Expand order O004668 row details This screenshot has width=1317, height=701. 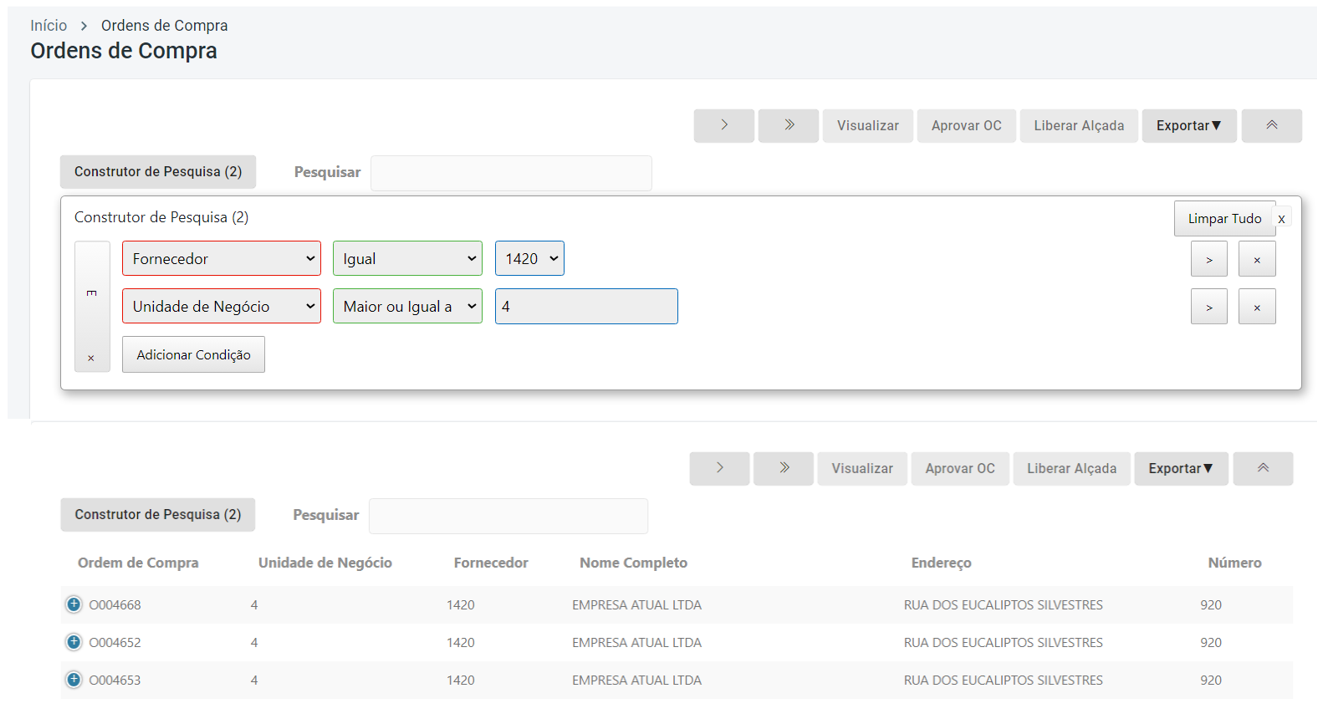coord(74,605)
